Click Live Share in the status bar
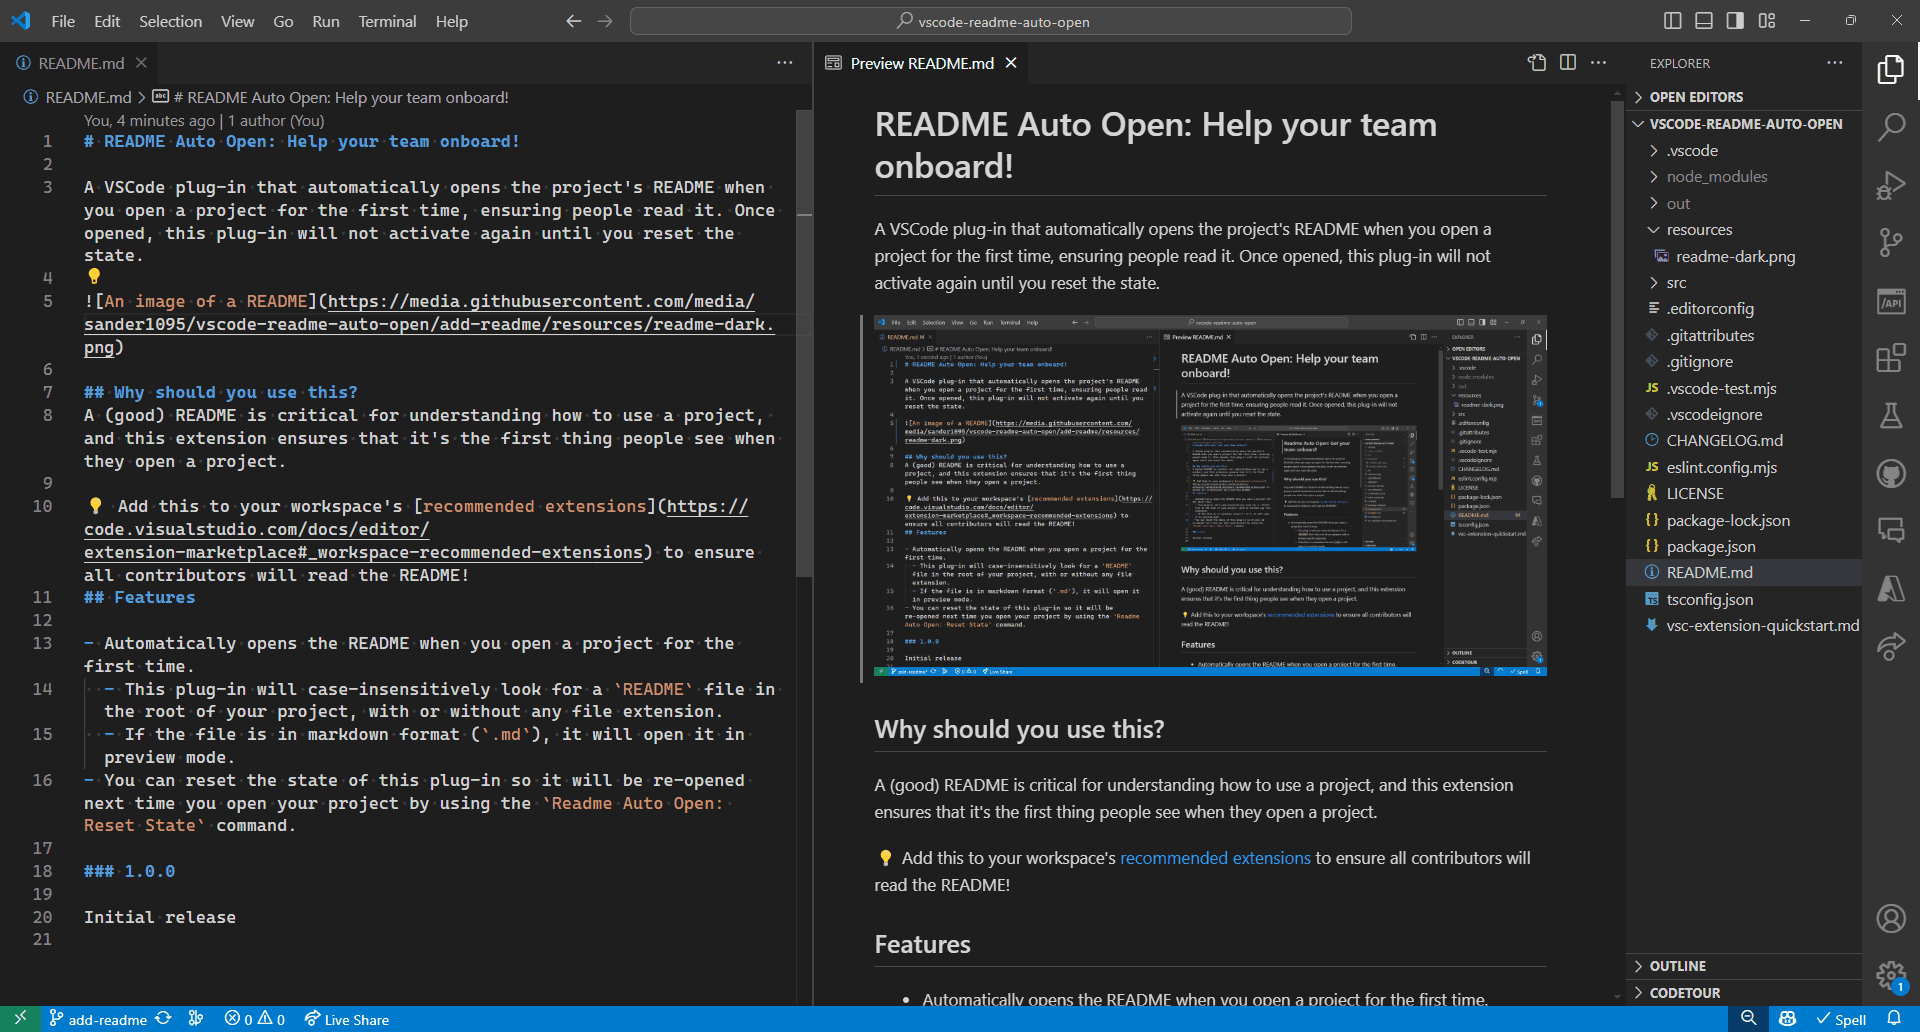 click(x=347, y=1020)
